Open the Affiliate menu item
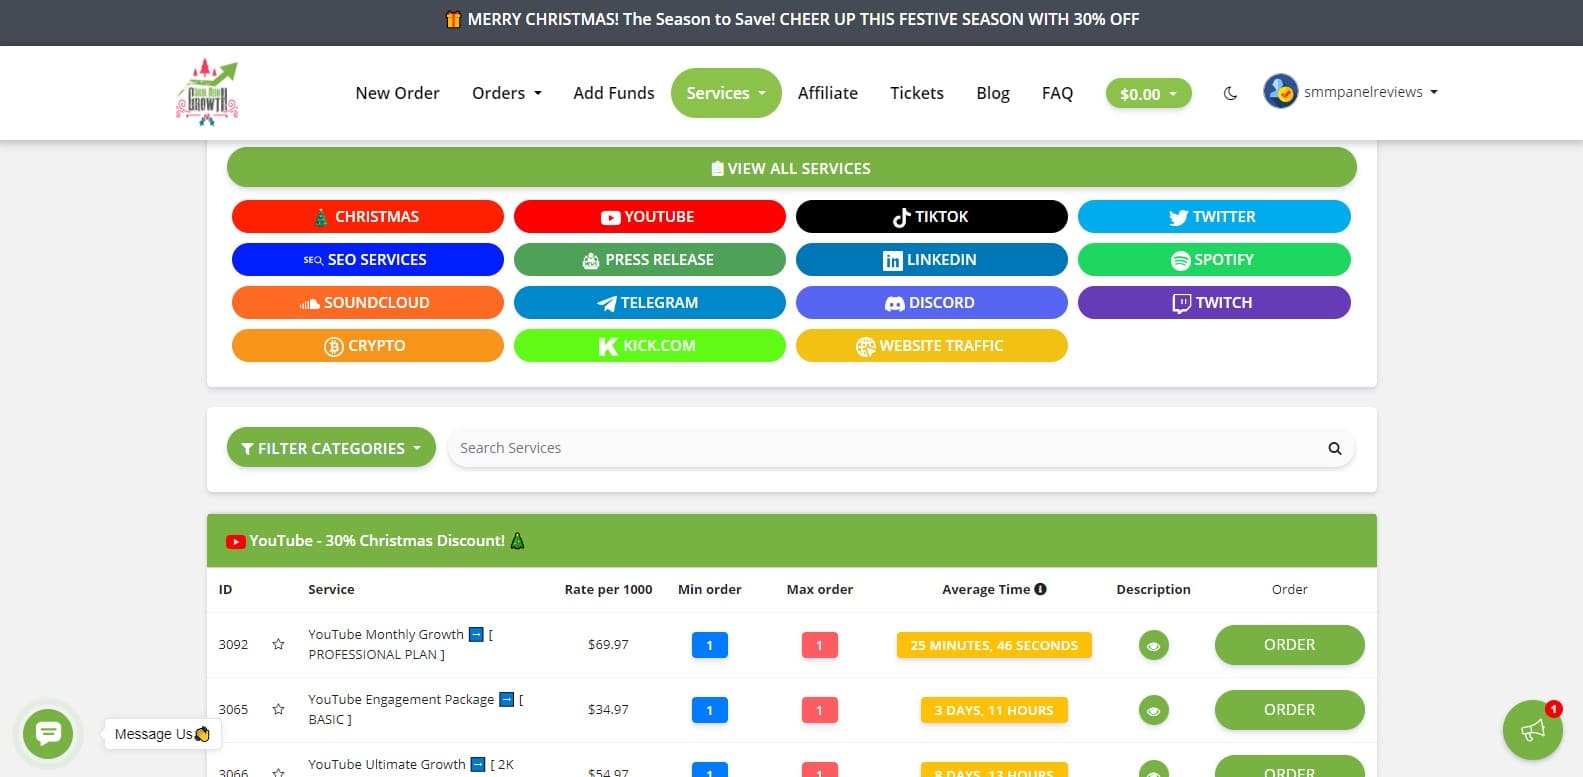This screenshot has width=1583, height=777. click(x=827, y=93)
